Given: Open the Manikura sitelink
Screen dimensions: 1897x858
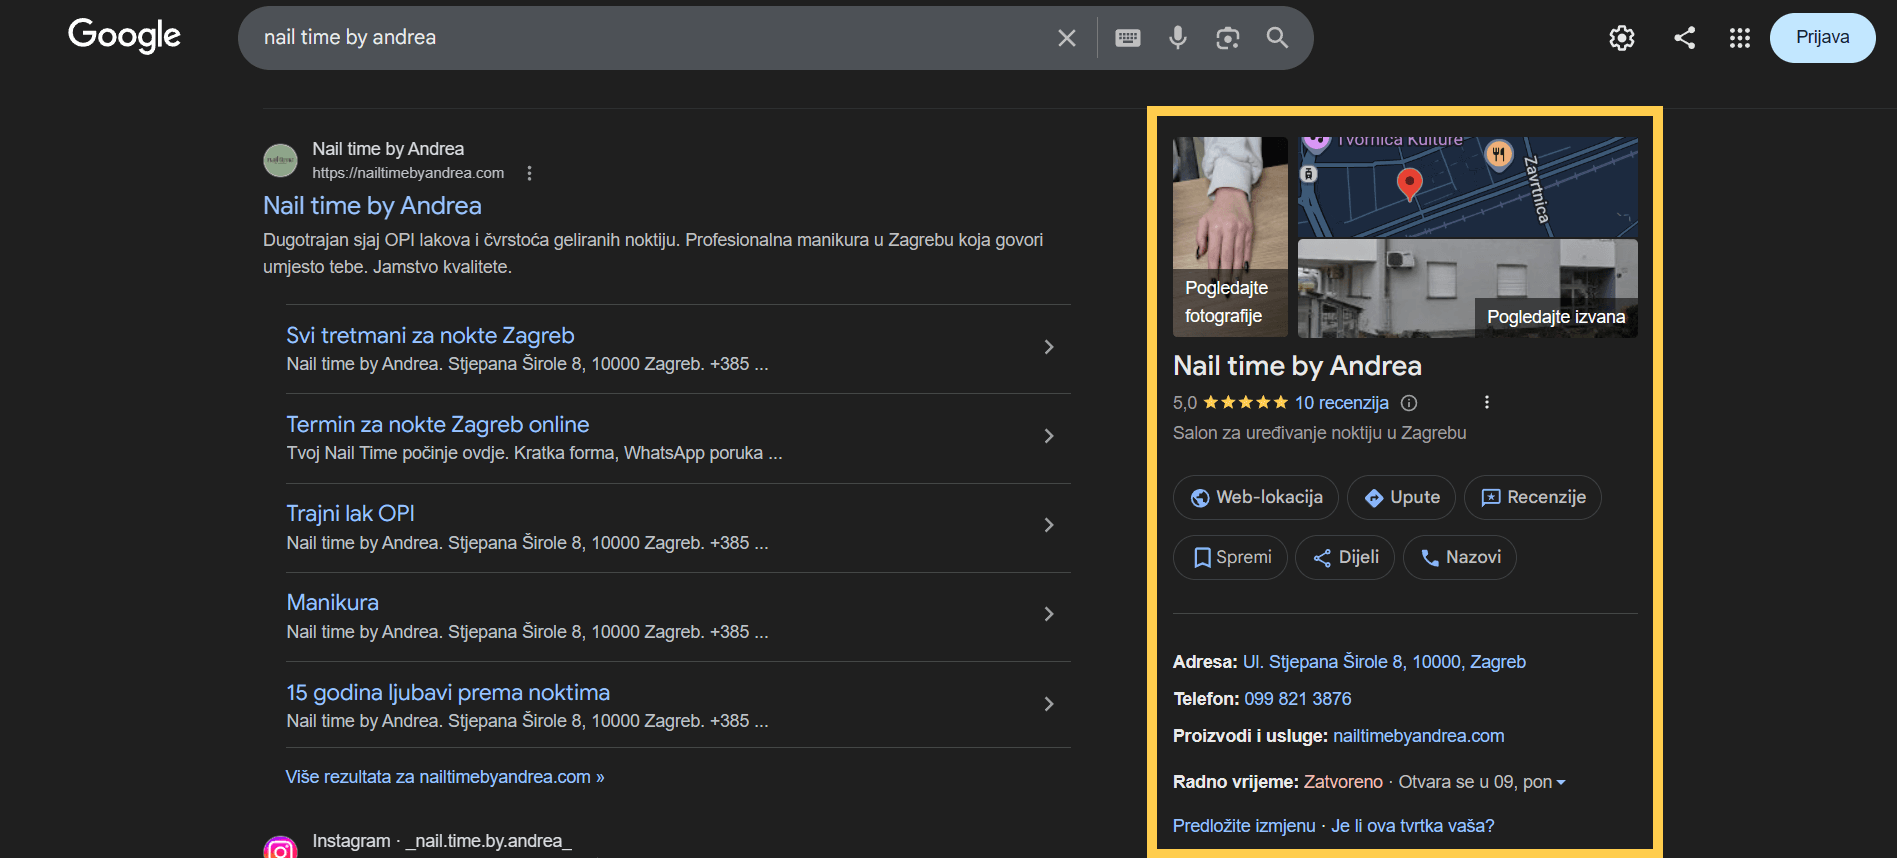Looking at the screenshot, I should 332,603.
